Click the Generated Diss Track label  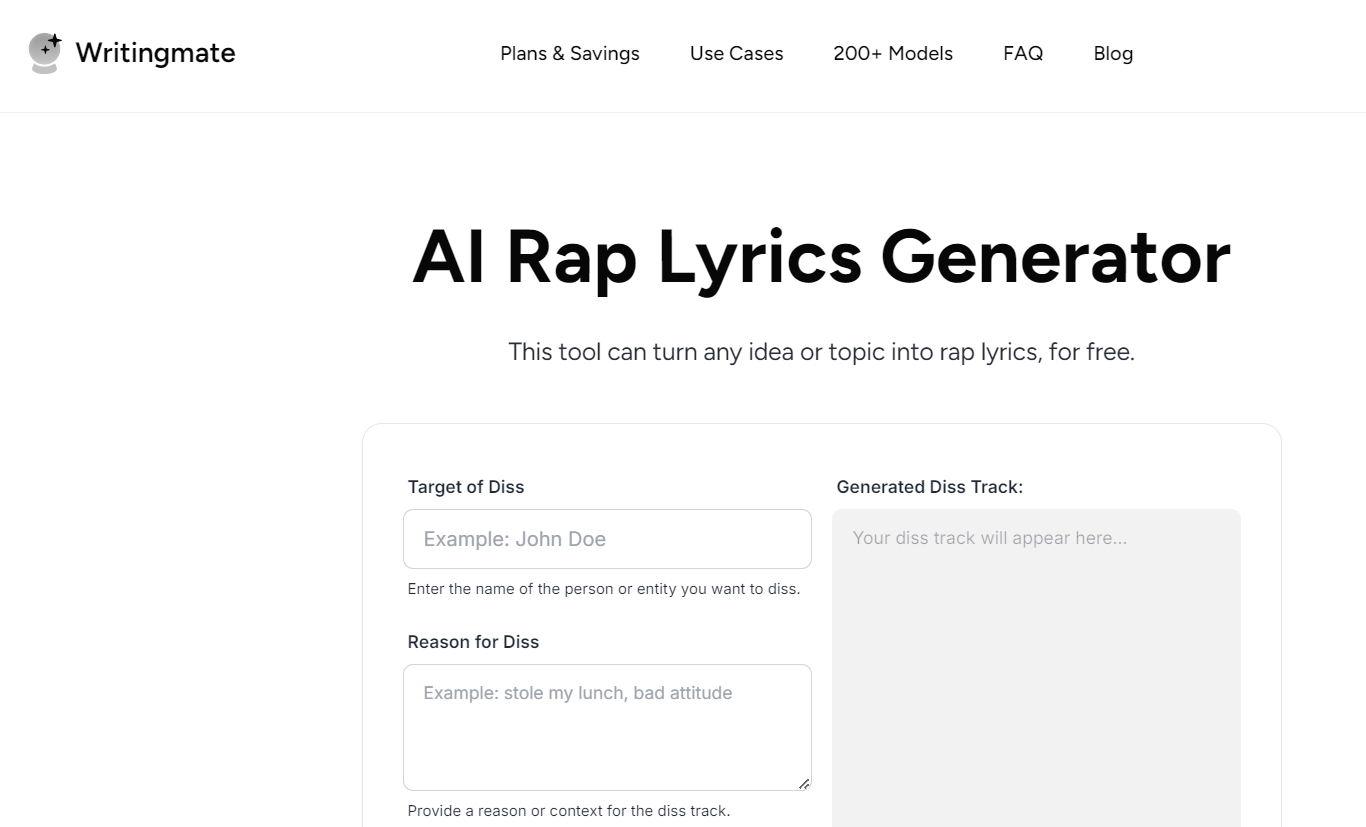coord(929,487)
